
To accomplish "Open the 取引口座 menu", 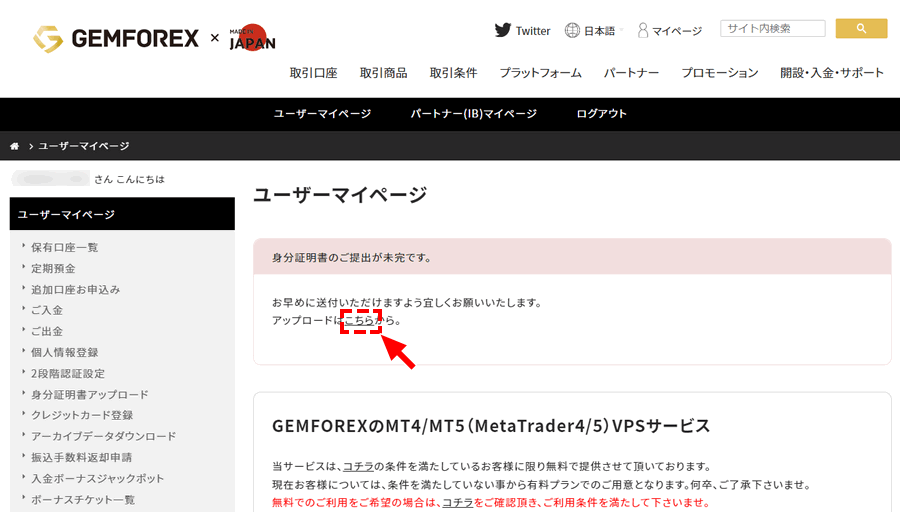I will (313, 73).
